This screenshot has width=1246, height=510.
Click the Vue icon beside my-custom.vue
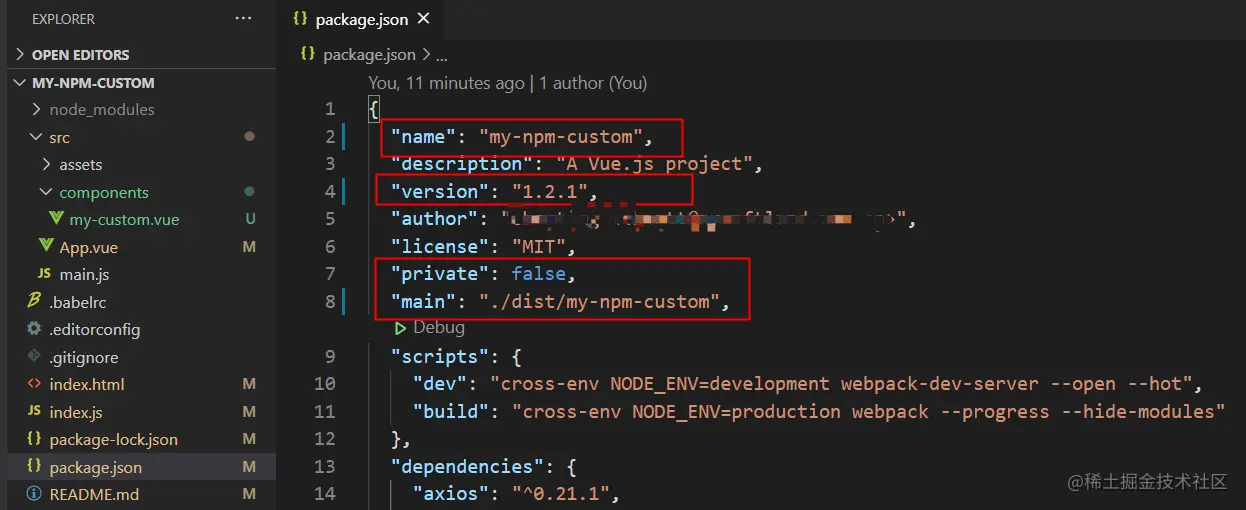point(55,219)
